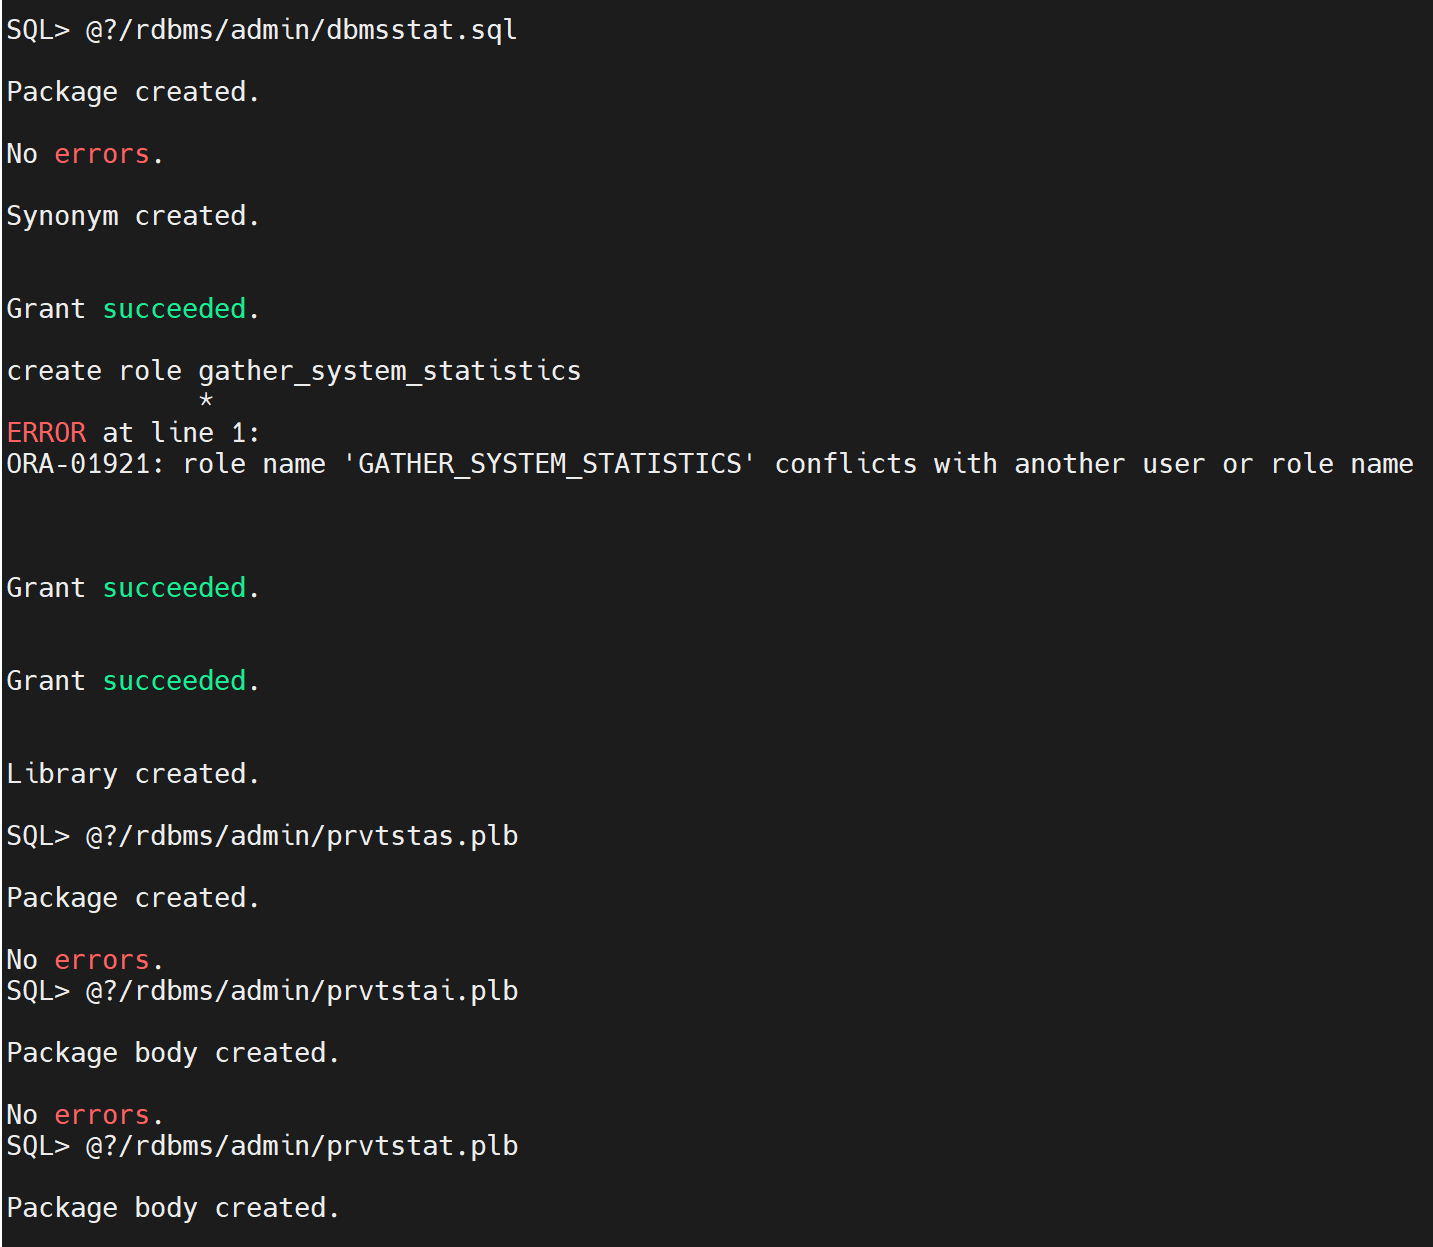
Task: Click the create role gather_system_statistics statement
Action: [293, 371]
